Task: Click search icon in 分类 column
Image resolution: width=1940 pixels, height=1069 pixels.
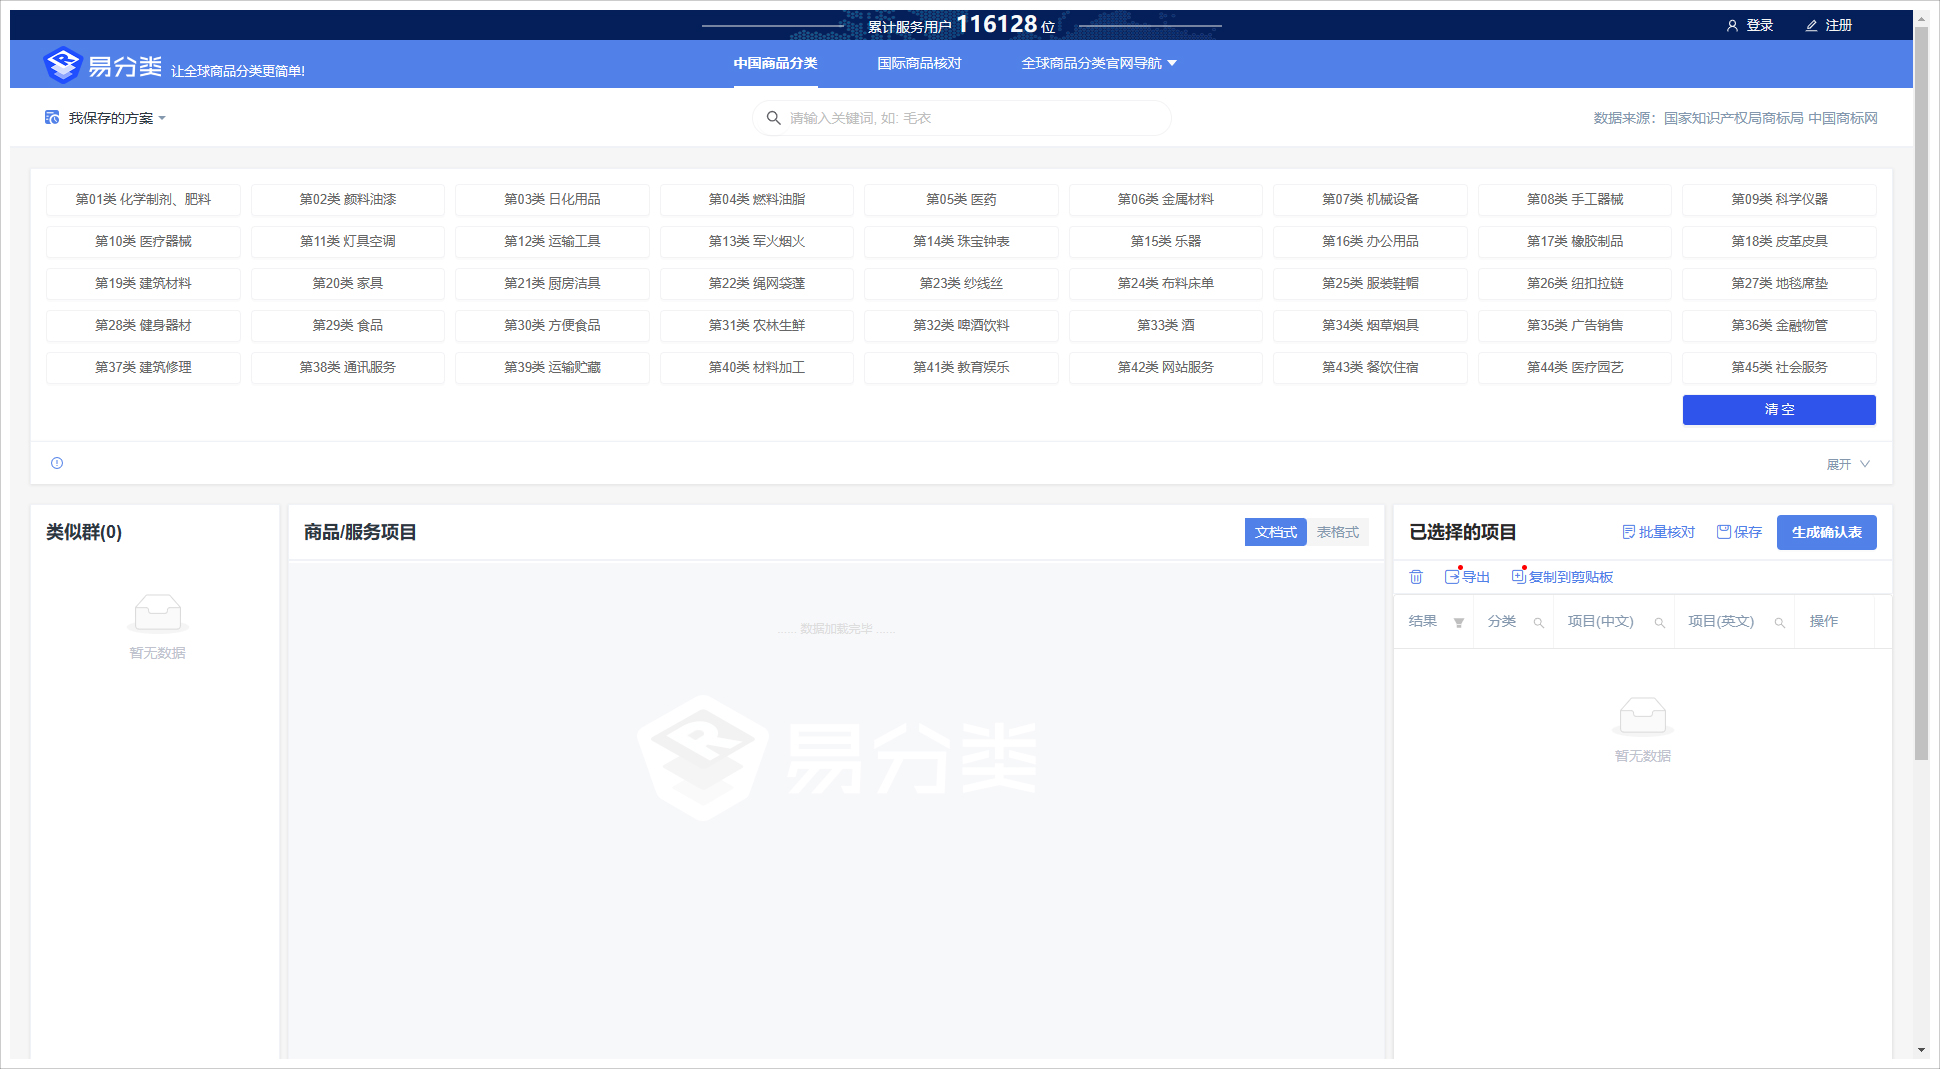Action: [1539, 623]
